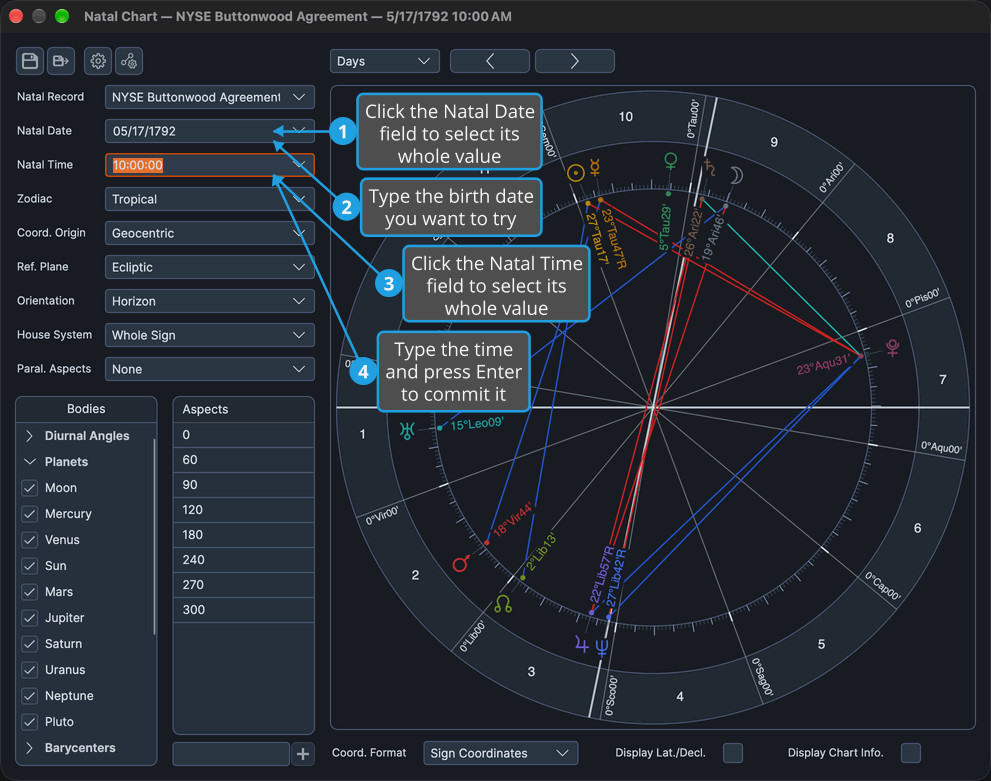This screenshot has height=781, width=991.
Task: Click the Jupiter glyph on the chart
Action: click(x=581, y=645)
